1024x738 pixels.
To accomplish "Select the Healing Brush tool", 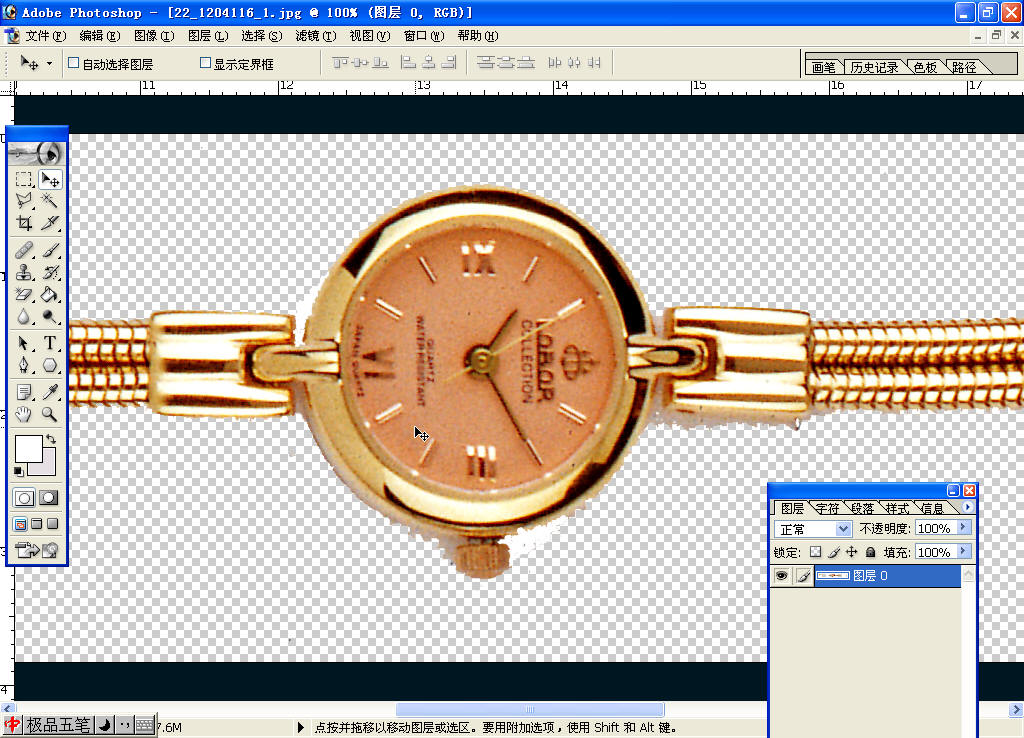I will point(24,249).
